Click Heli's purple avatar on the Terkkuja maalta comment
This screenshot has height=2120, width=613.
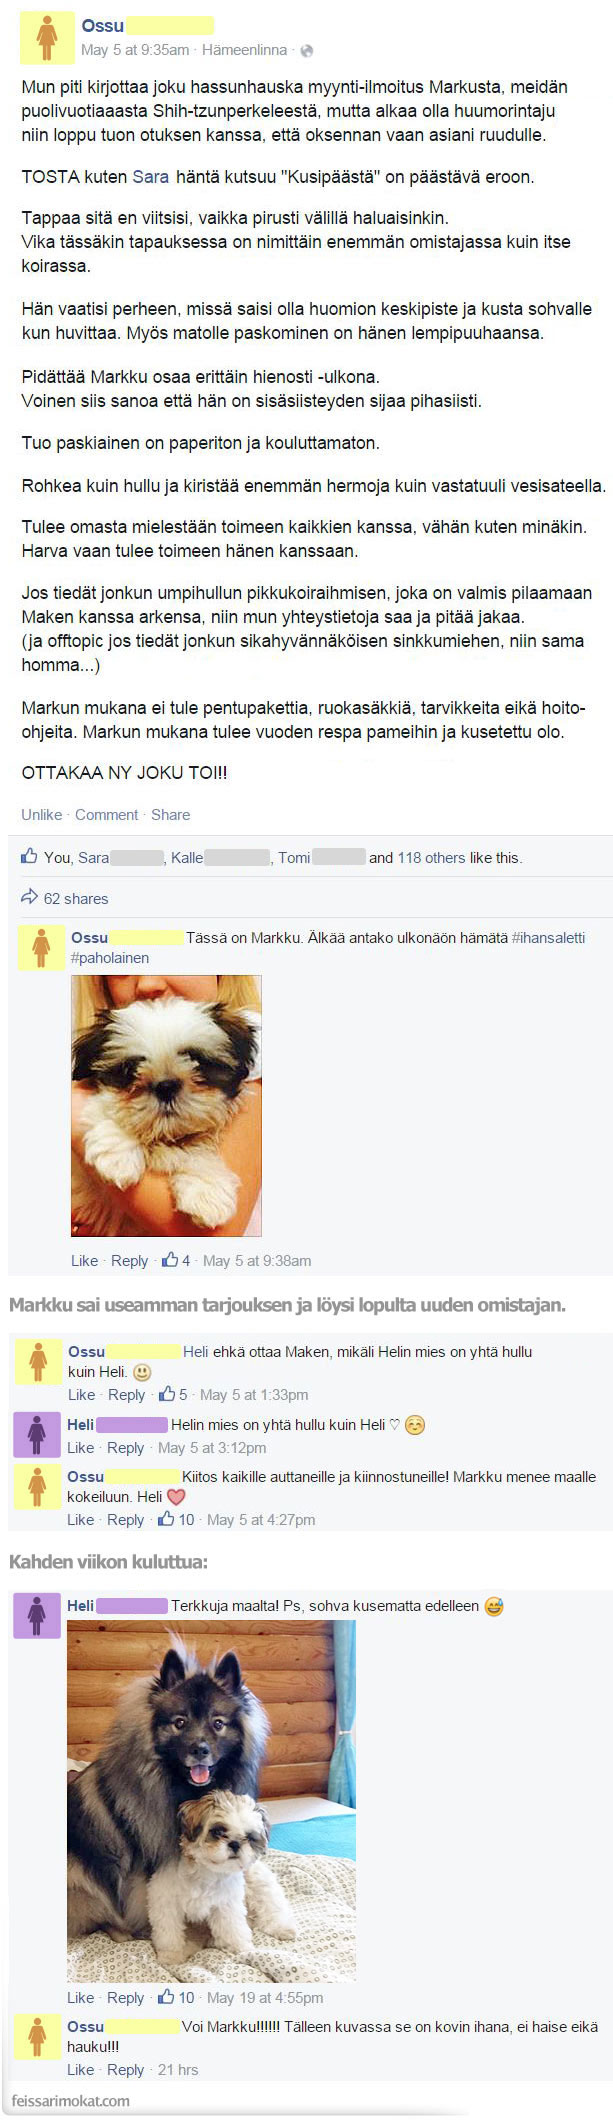click(37, 1616)
